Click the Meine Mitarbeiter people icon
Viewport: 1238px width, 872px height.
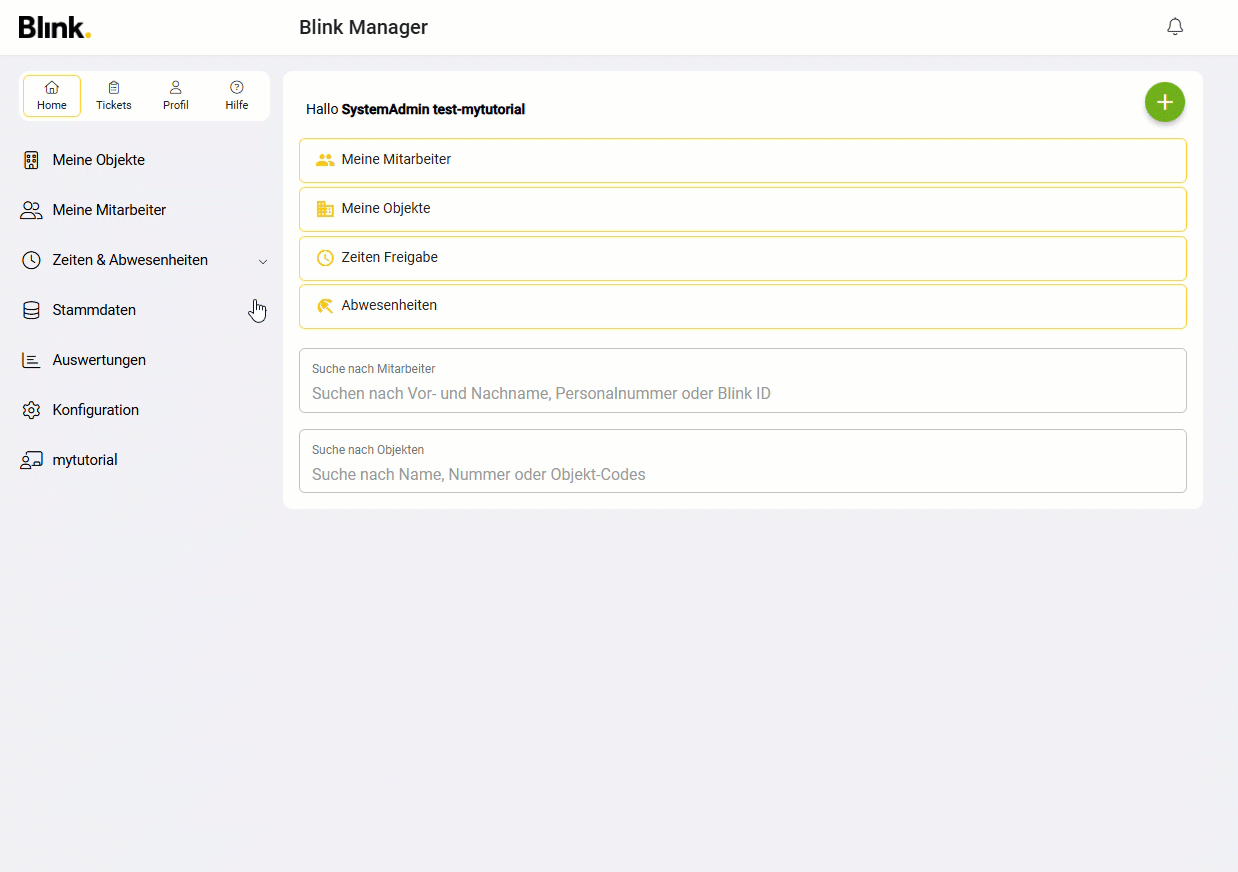pyautogui.click(x=31, y=209)
